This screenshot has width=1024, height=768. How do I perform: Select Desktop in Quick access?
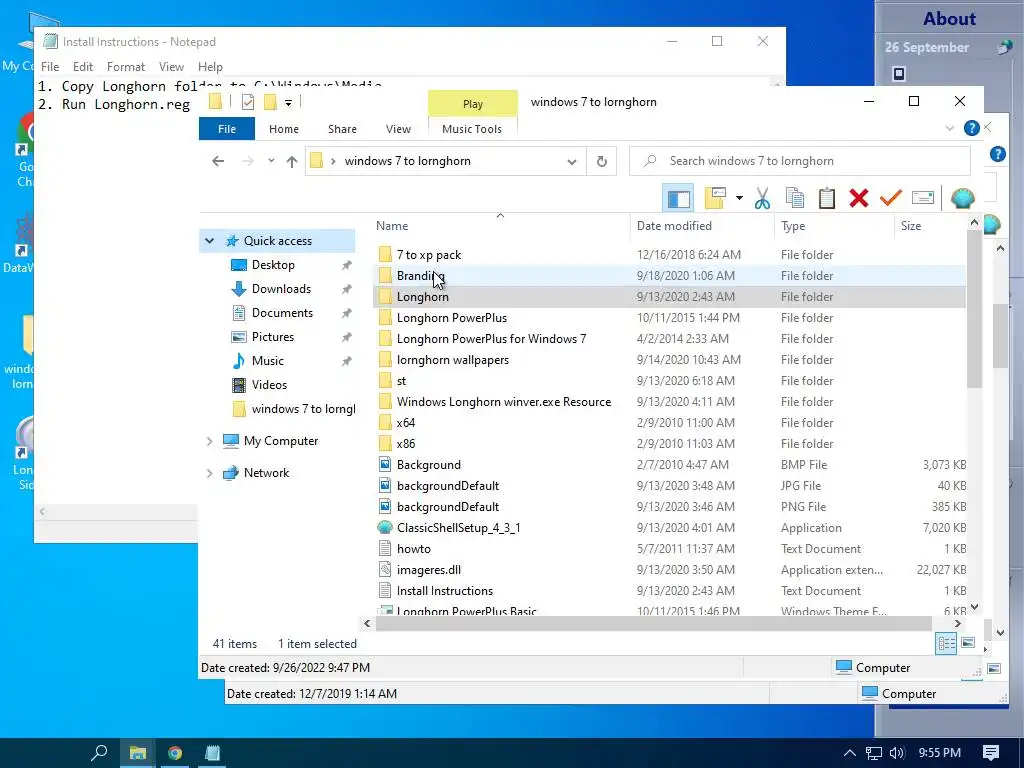pos(273,265)
